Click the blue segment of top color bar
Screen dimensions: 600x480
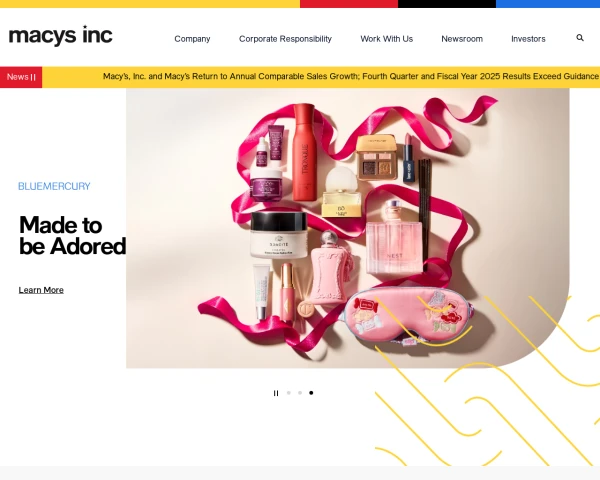tap(548, 4)
